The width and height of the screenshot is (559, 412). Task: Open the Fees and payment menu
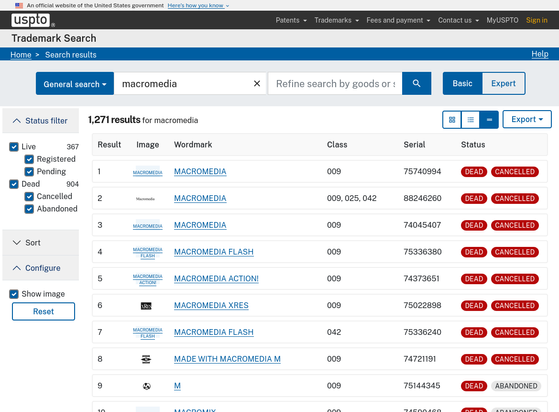click(x=398, y=20)
